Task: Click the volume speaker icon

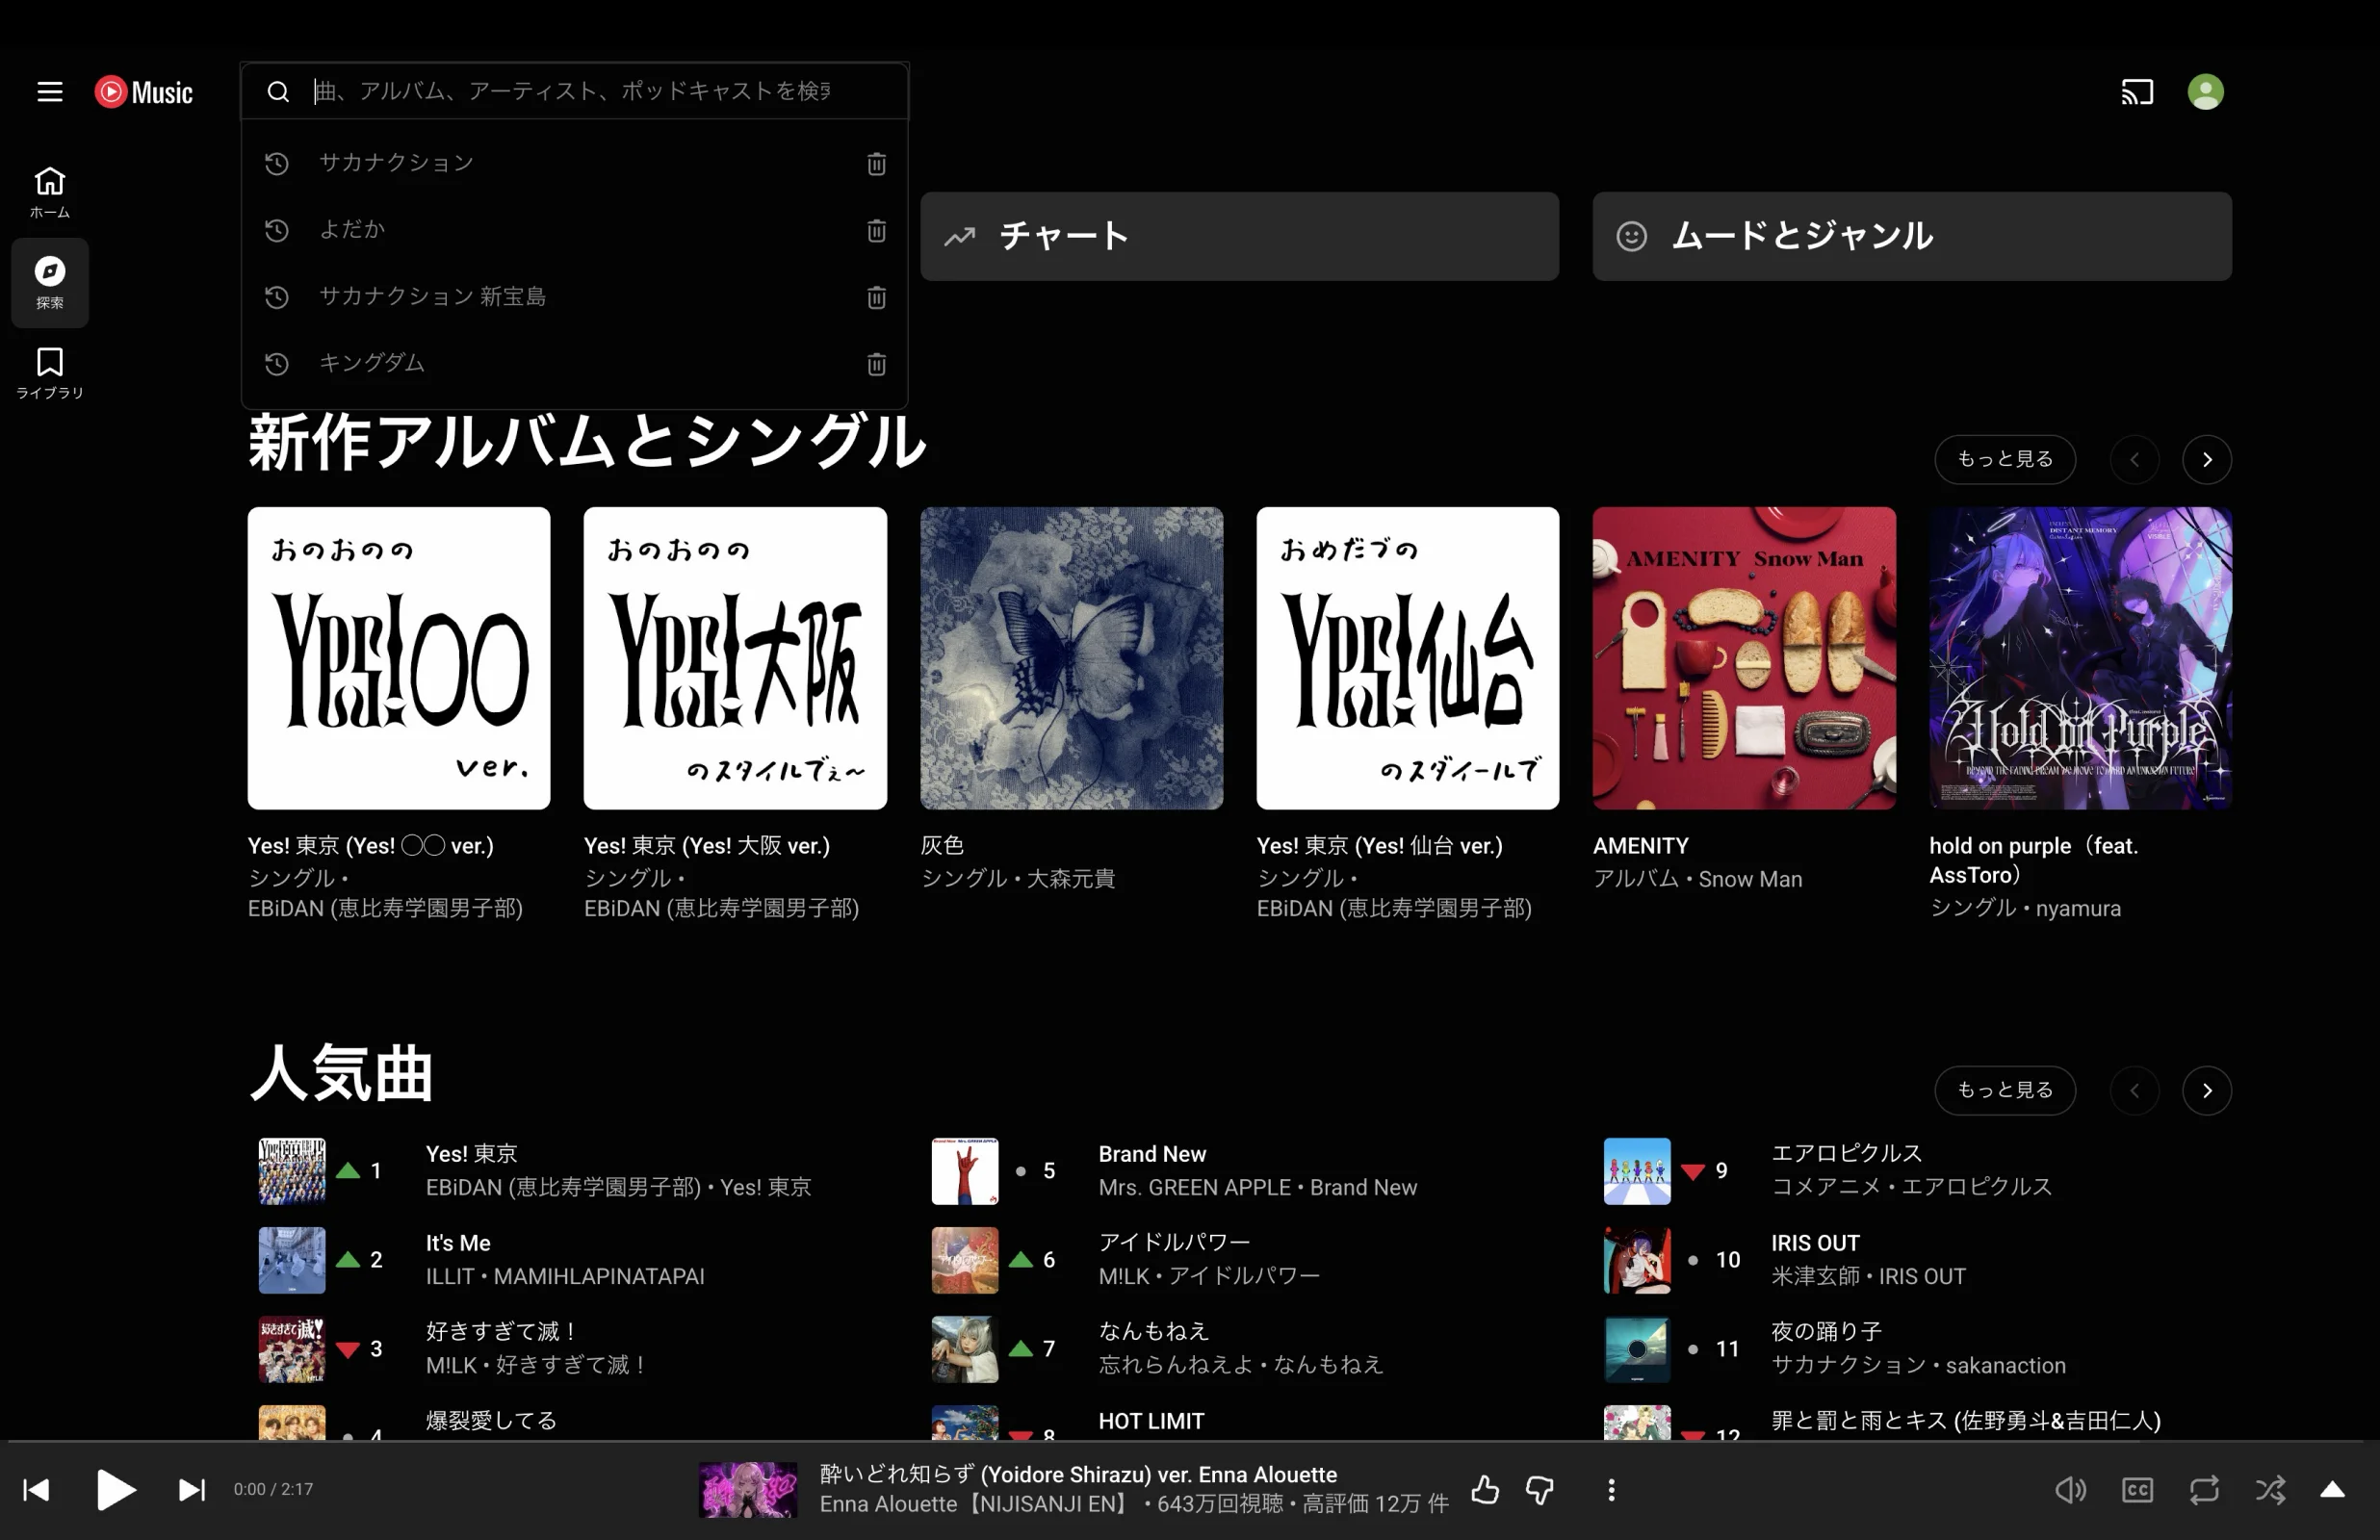Action: 2070,1490
